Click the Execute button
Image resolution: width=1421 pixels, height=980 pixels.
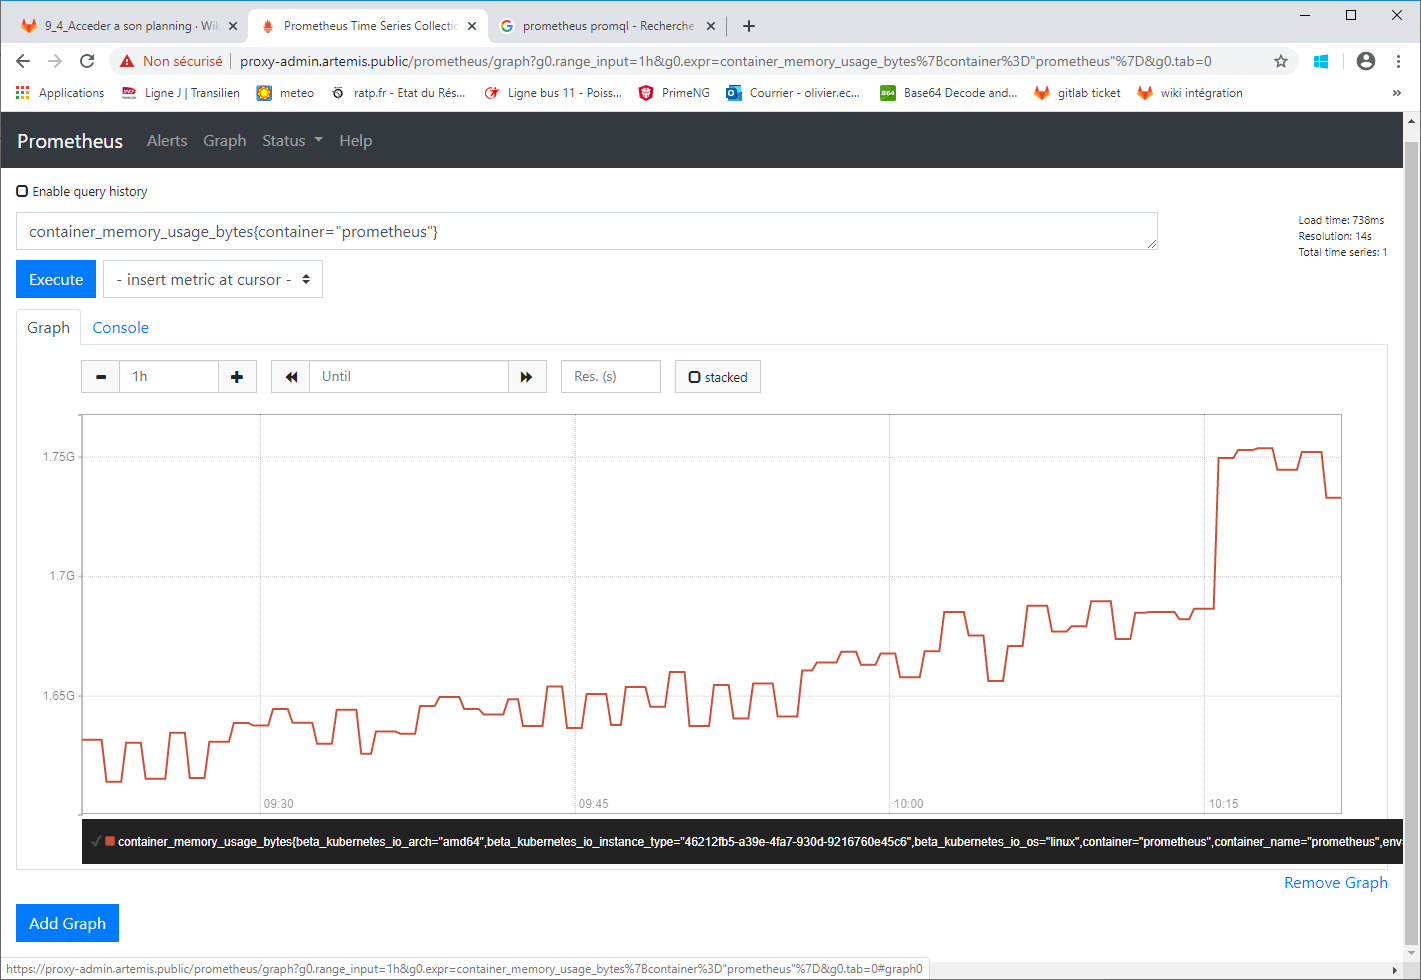click(55, 279)
